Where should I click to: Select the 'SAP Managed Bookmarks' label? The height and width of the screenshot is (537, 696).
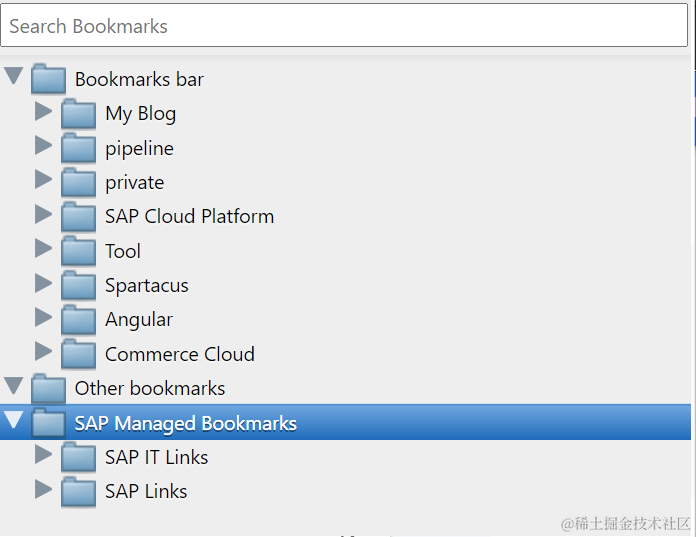click(x=186, y=423)
